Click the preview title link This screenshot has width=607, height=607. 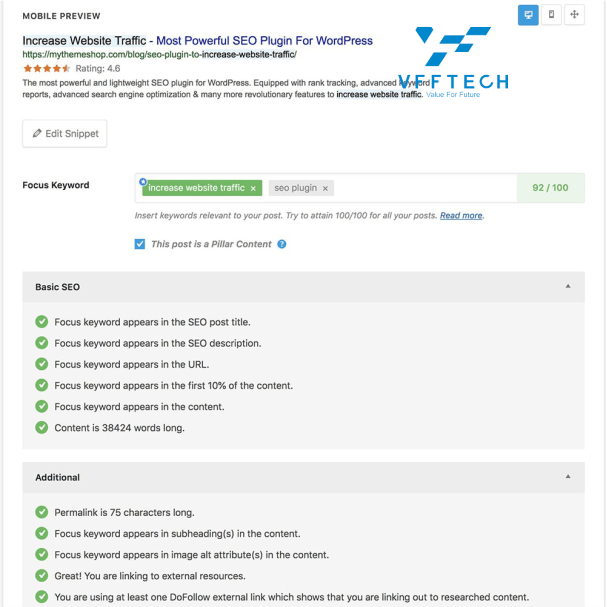point(197,41)
